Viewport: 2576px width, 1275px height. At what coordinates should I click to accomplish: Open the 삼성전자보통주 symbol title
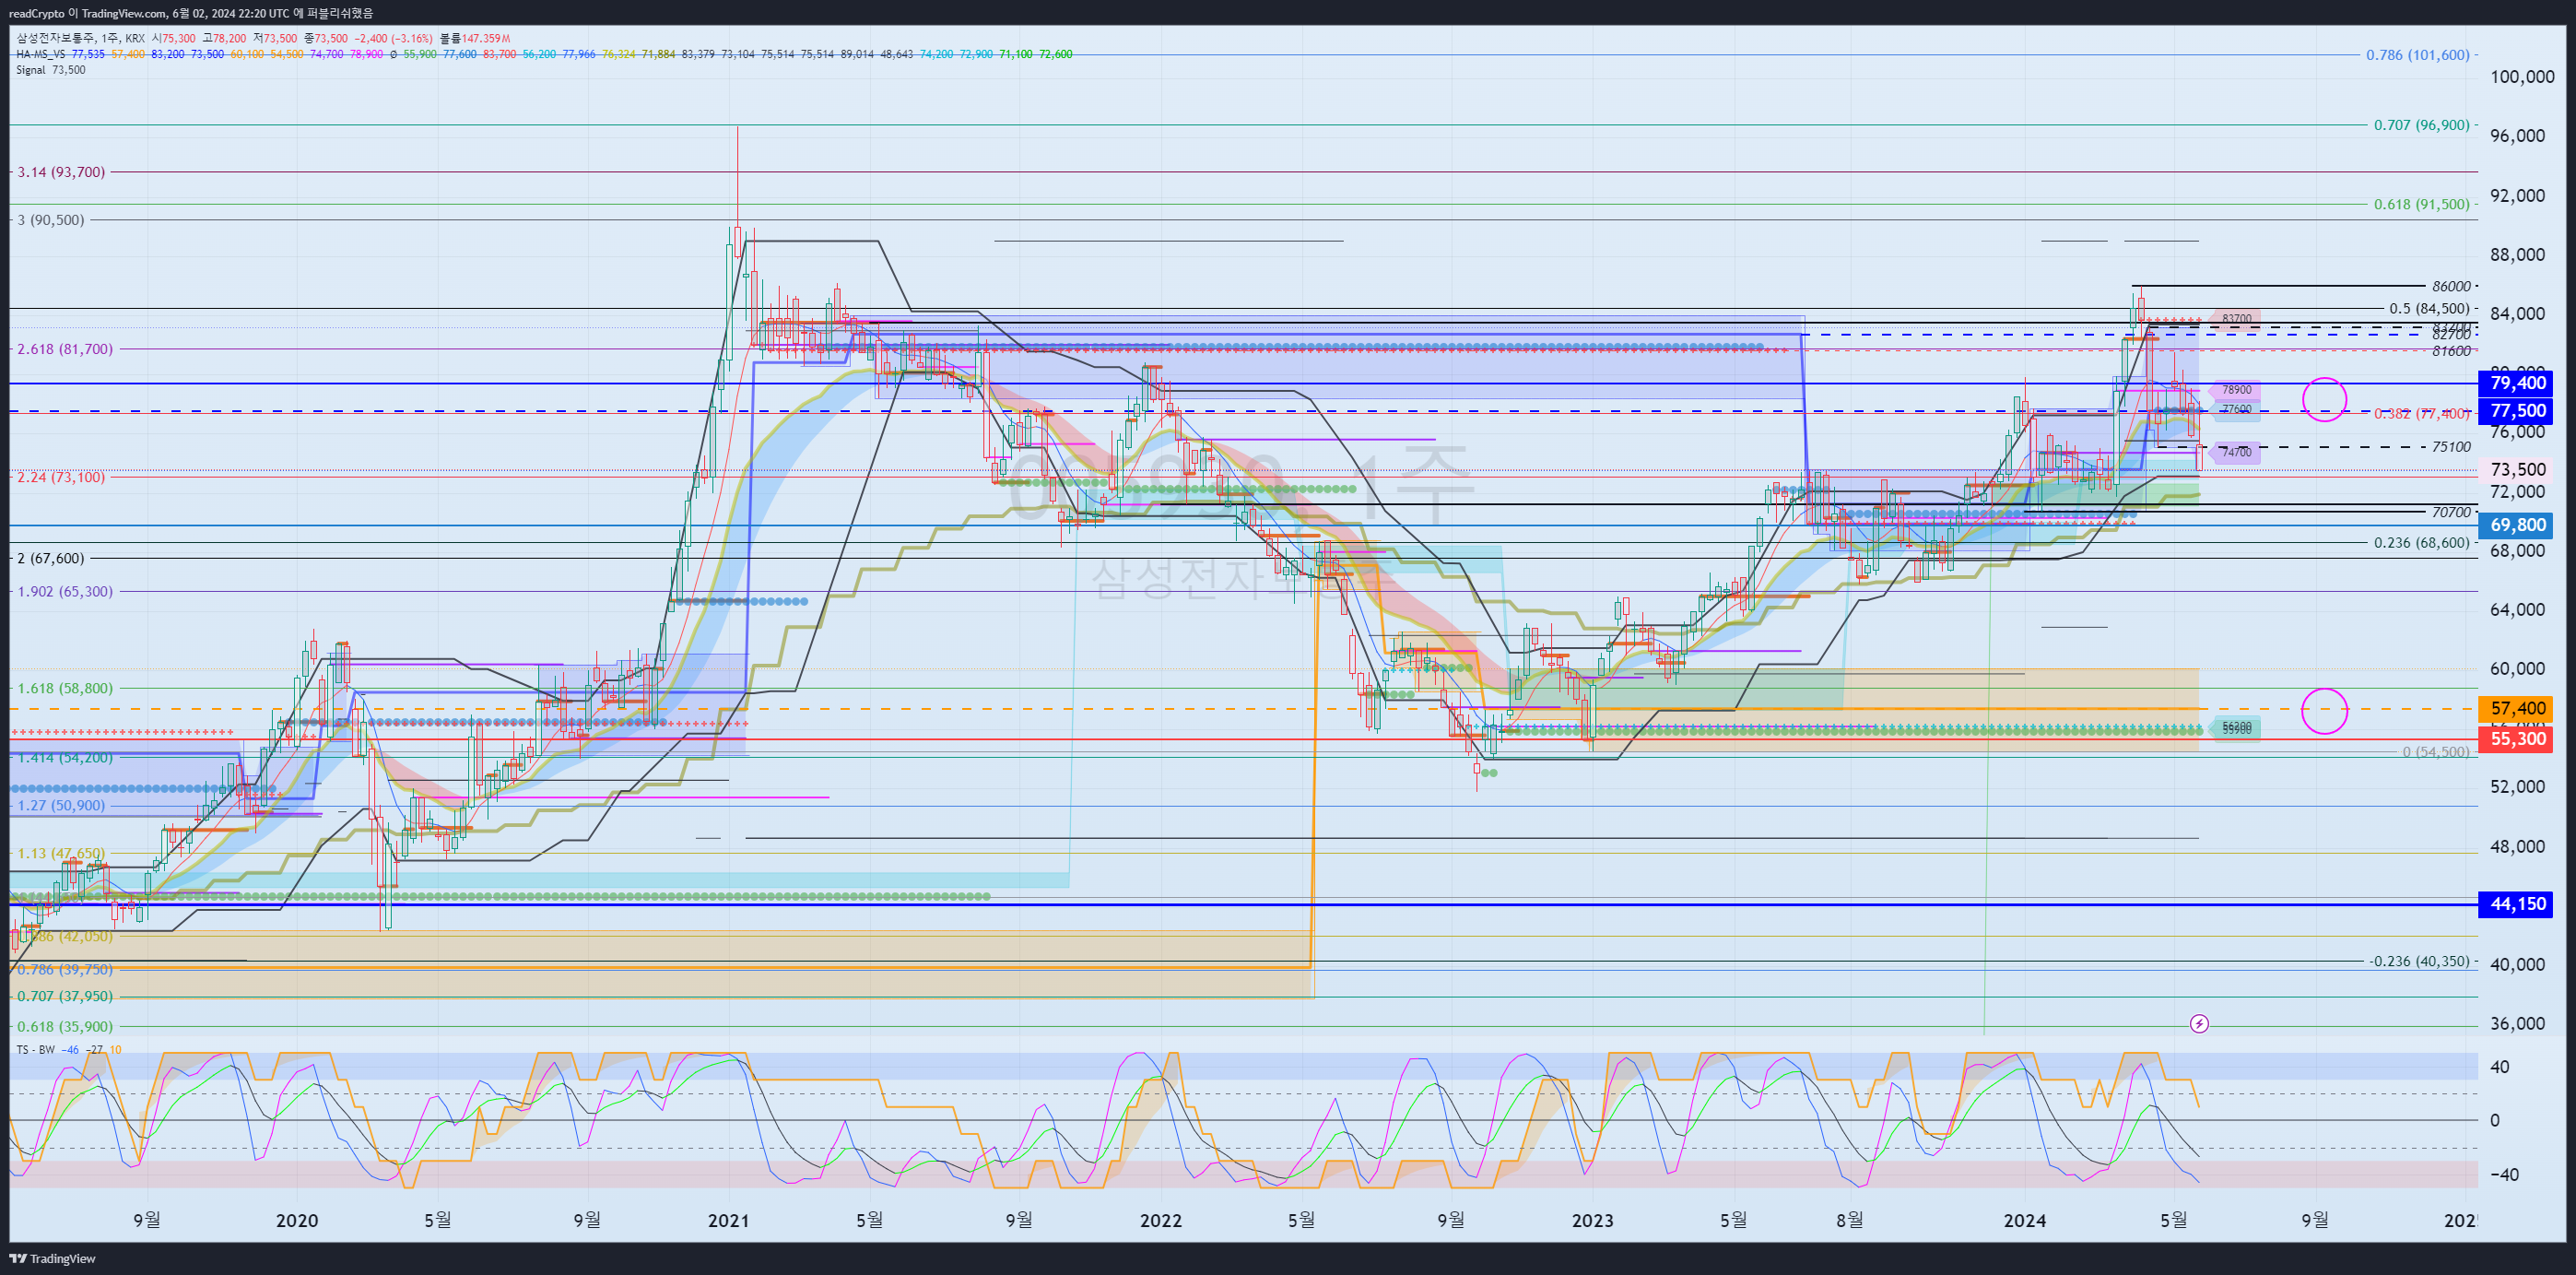point(57,38)
